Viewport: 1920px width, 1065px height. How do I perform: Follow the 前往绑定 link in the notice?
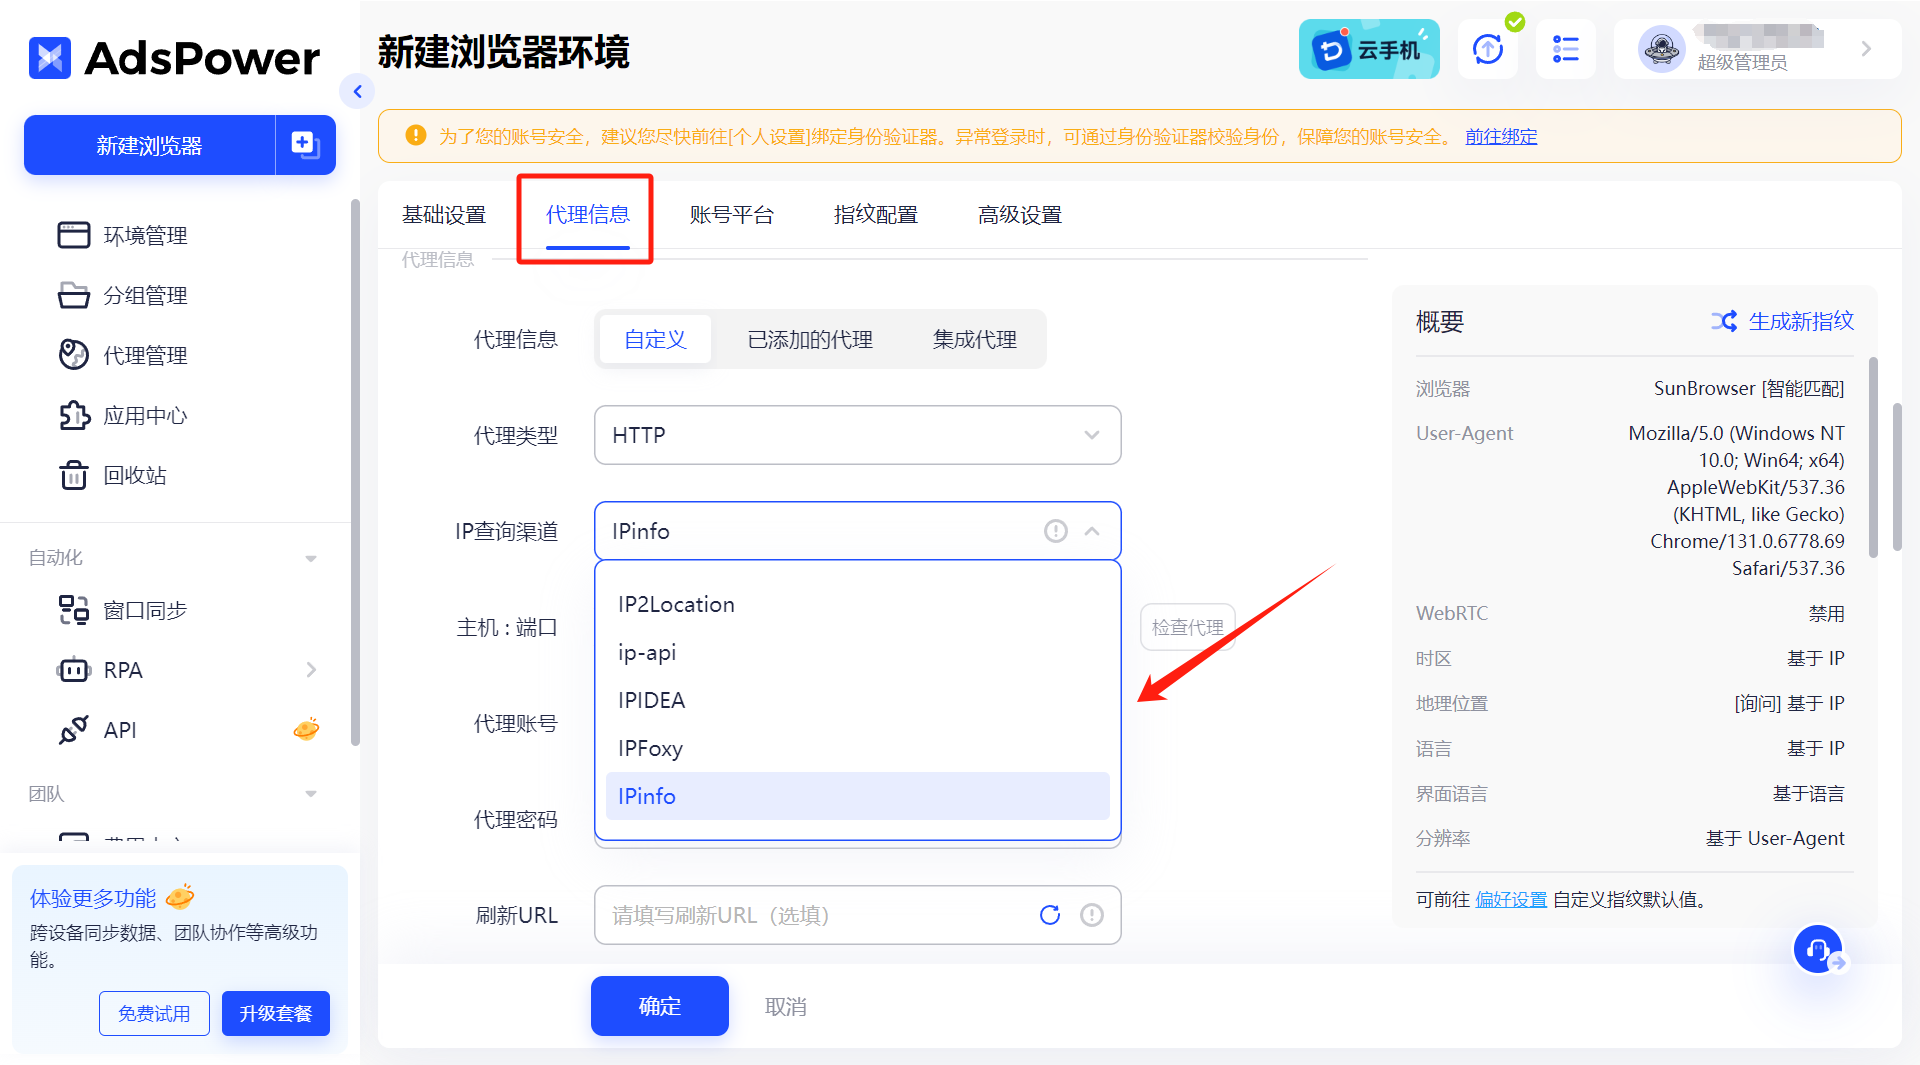[1500, 136]
